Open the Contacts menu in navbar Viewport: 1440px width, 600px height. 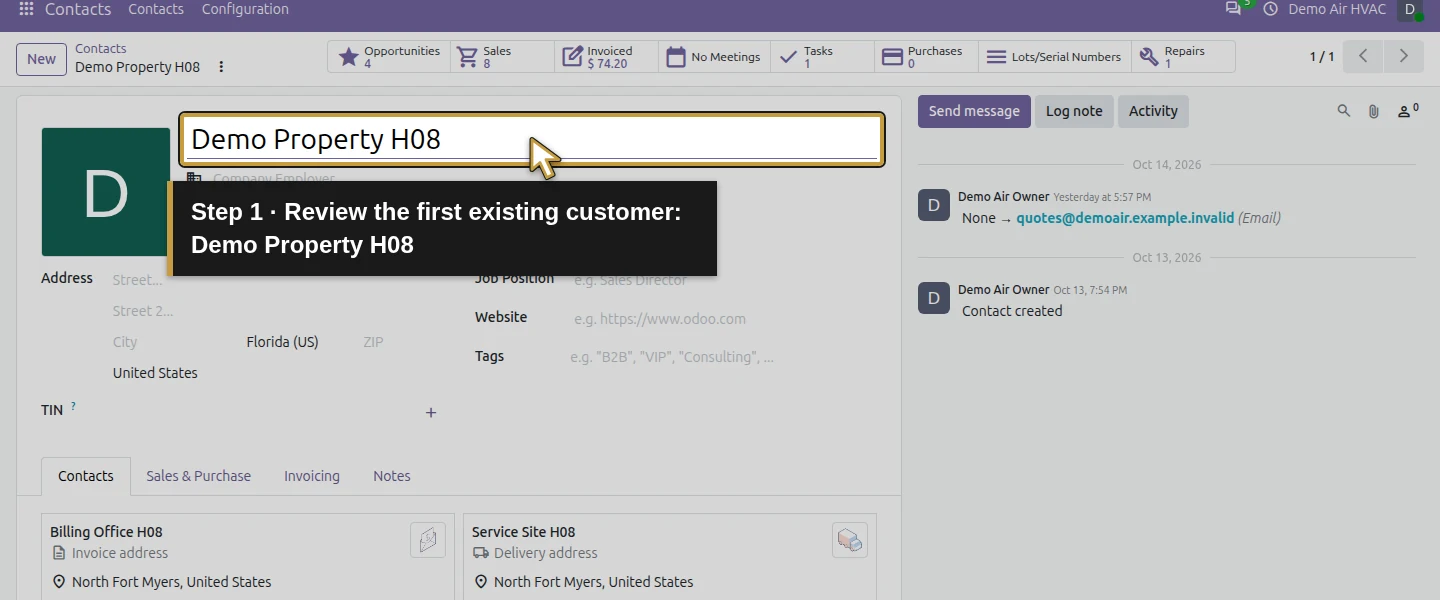click(x=156, y=9)
